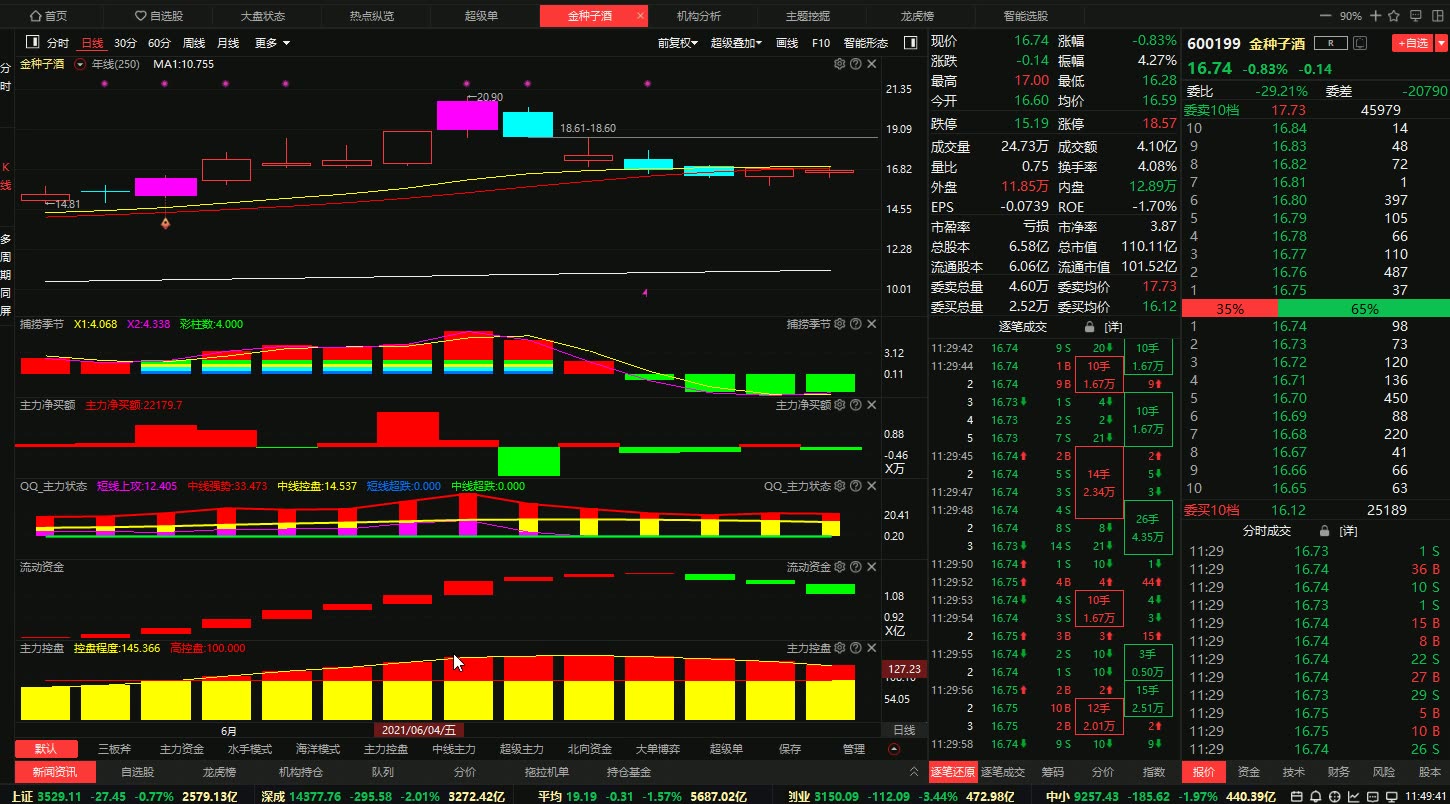Switch chart to 分时 view
The width and height of the screenshot is (1450, 804).
(x=58, y=43)
